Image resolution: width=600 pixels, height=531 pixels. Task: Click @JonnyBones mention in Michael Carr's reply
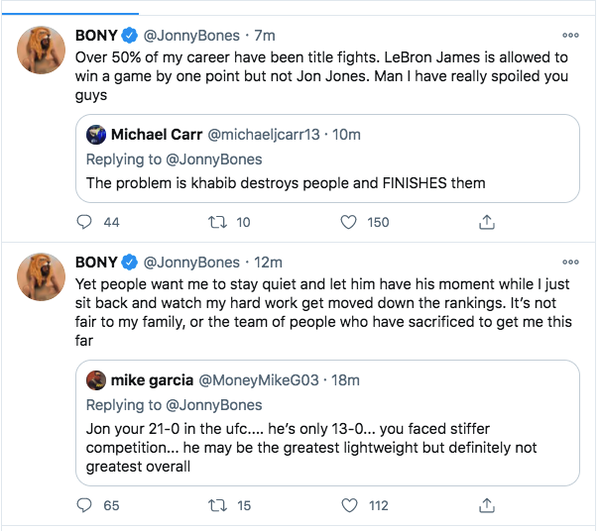[215, 159]
